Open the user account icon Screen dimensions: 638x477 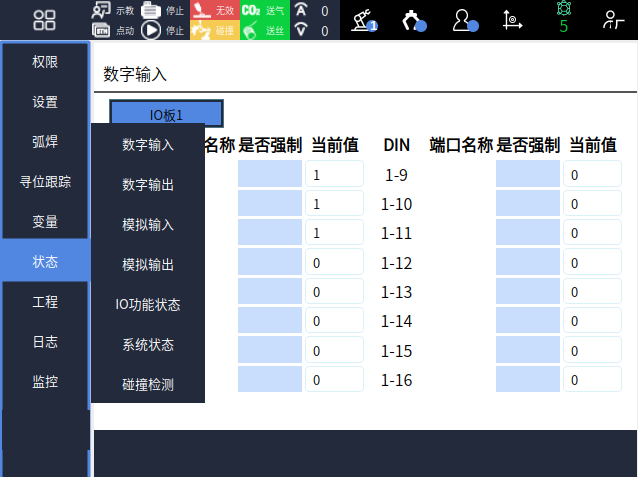[x=463, y=20]
